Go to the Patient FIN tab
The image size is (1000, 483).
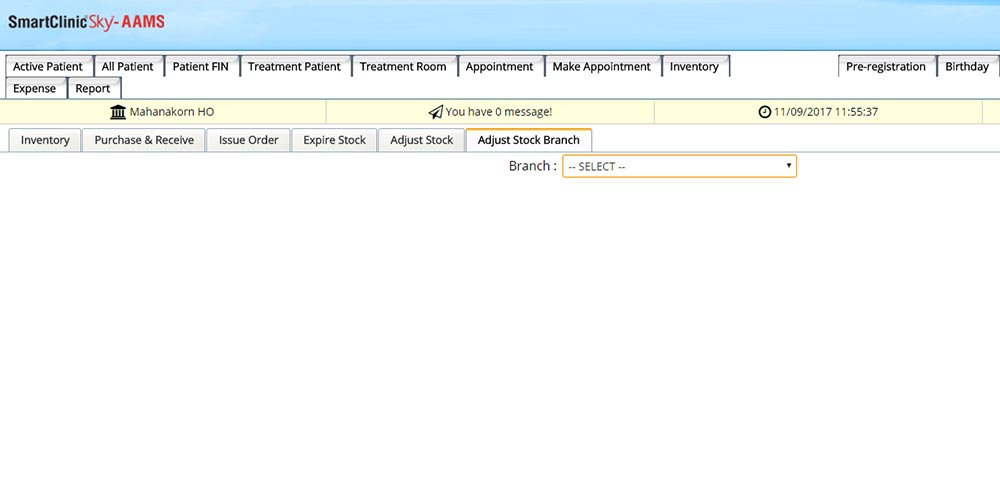pos(200,67)
